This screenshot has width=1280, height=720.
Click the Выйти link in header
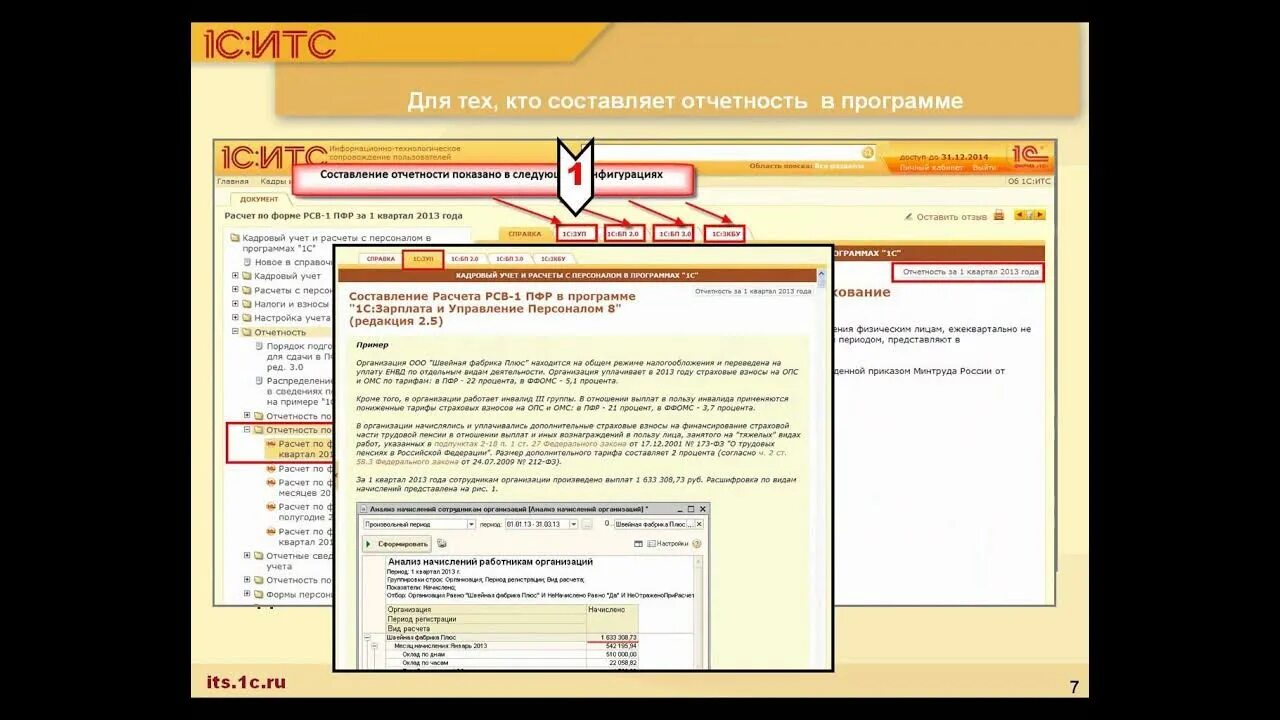(x=984, y=168)
